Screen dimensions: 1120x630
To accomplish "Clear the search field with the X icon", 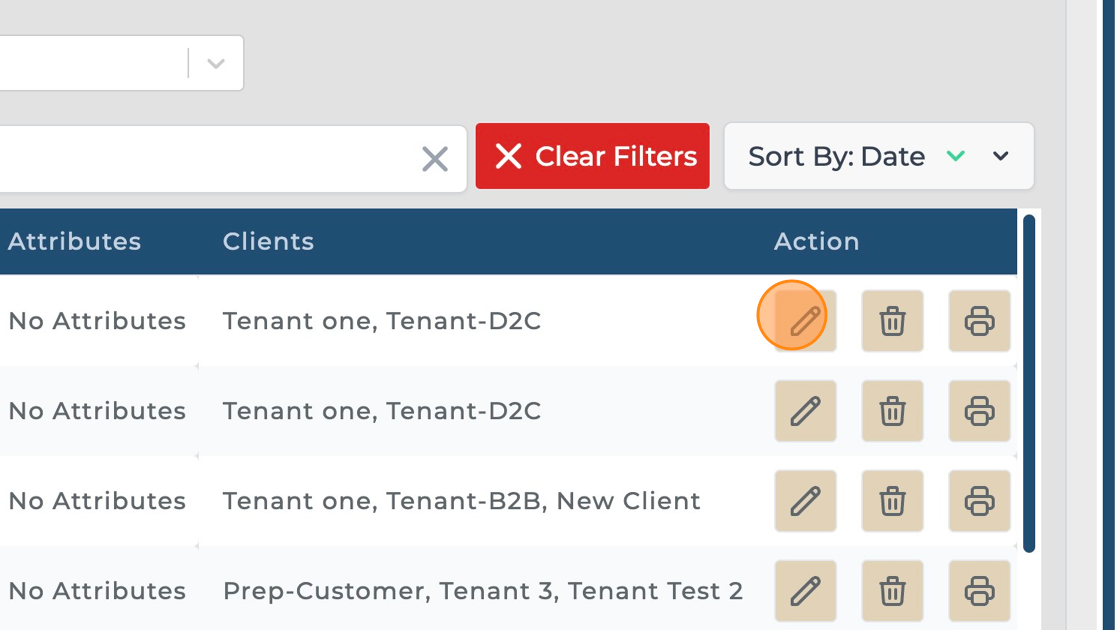I will pos(435,158).
